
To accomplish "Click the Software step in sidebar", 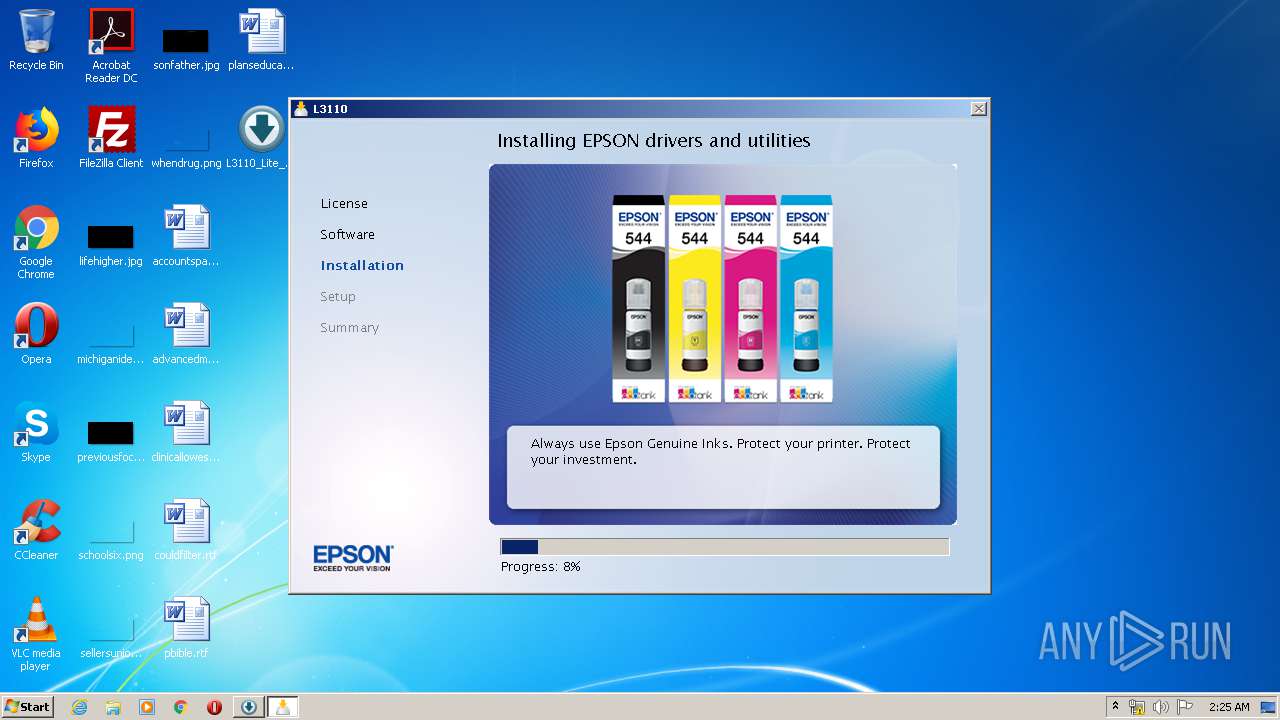I will pyautogui.click(x=347, y=234).
